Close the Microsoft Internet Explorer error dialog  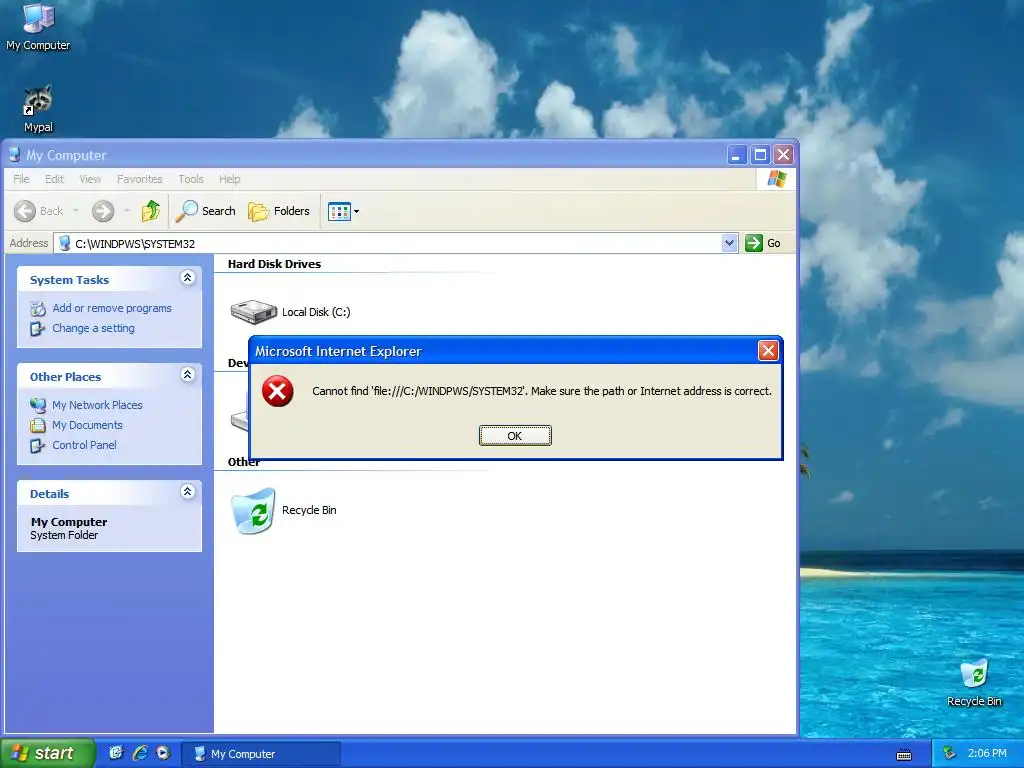[768, 351]
